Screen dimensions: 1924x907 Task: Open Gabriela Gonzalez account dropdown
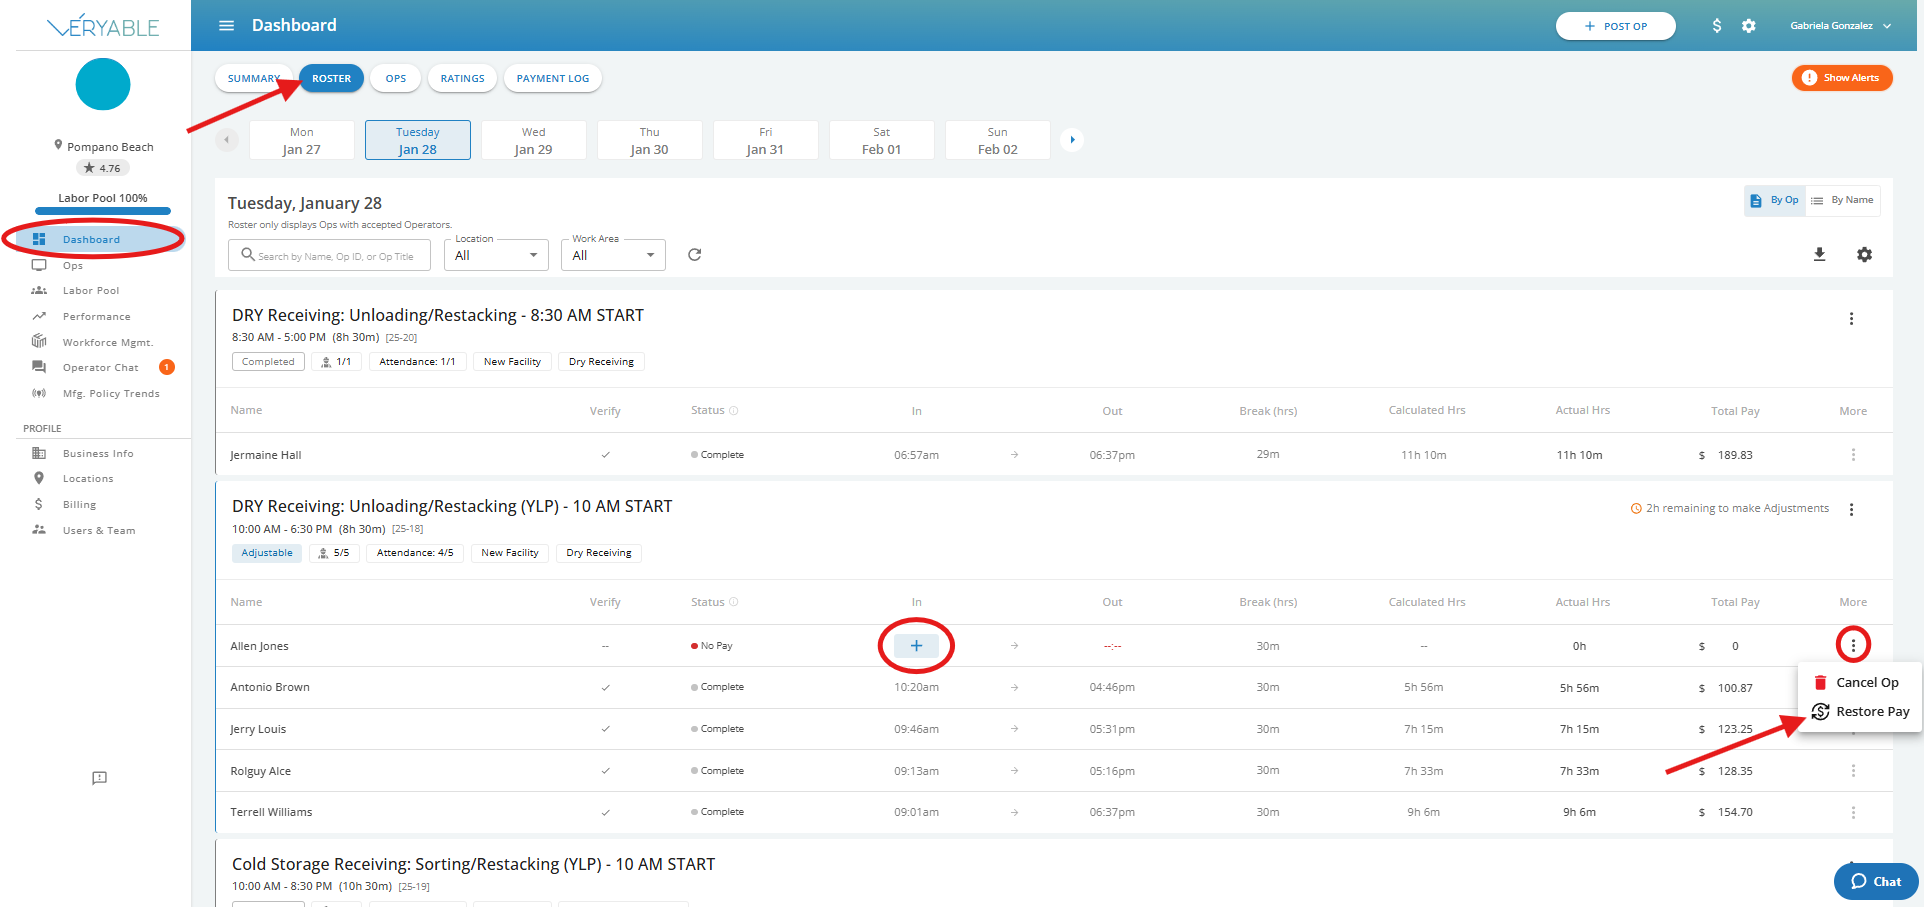click(x=1840, y=26)
